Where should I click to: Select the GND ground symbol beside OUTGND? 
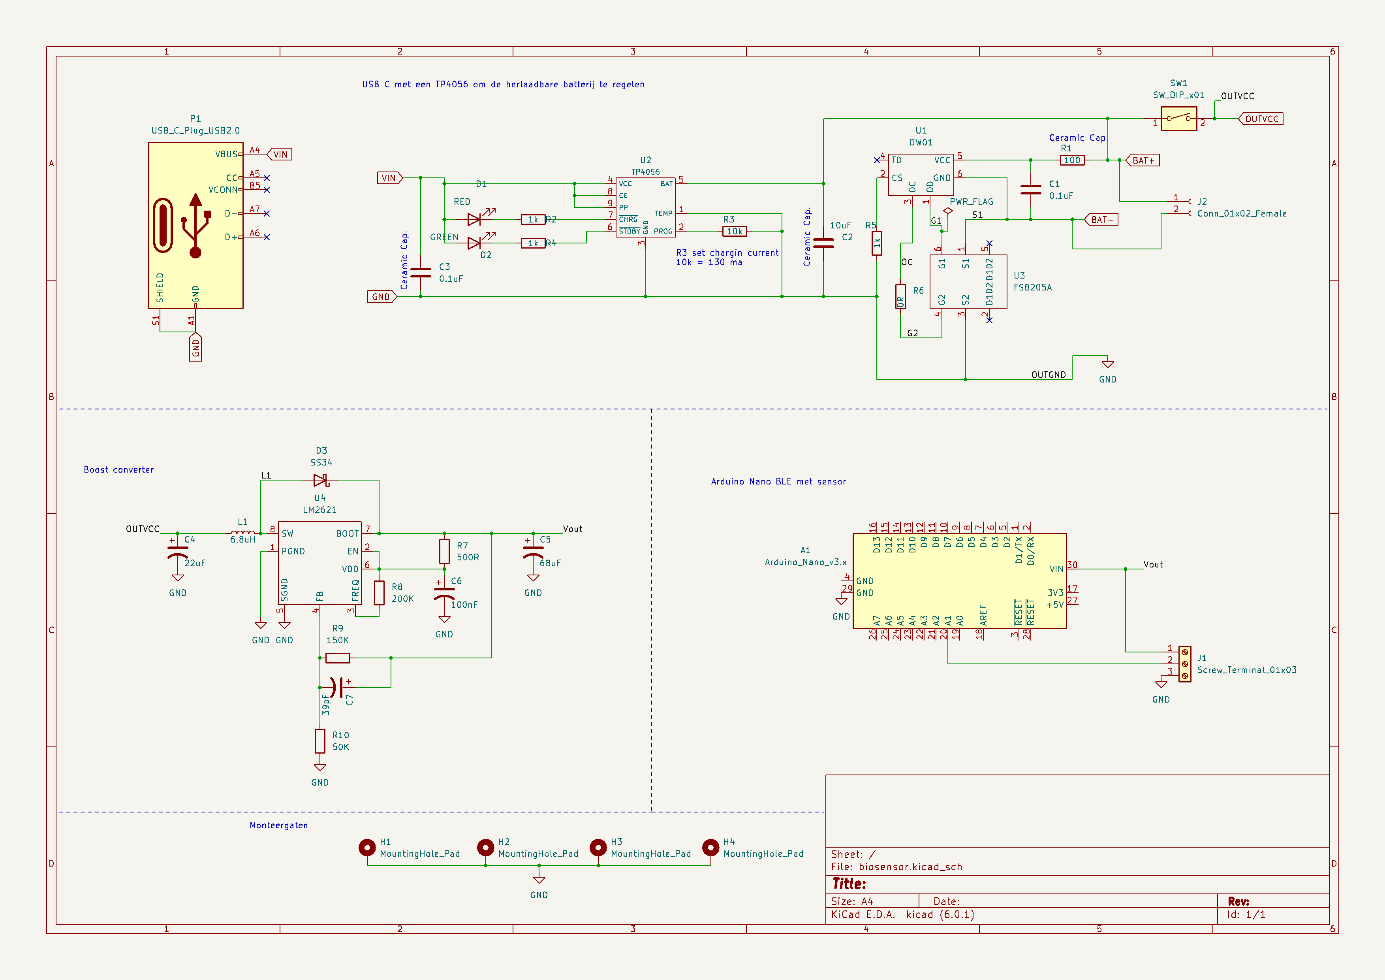pyautogui.click(x=1108, y=365)
